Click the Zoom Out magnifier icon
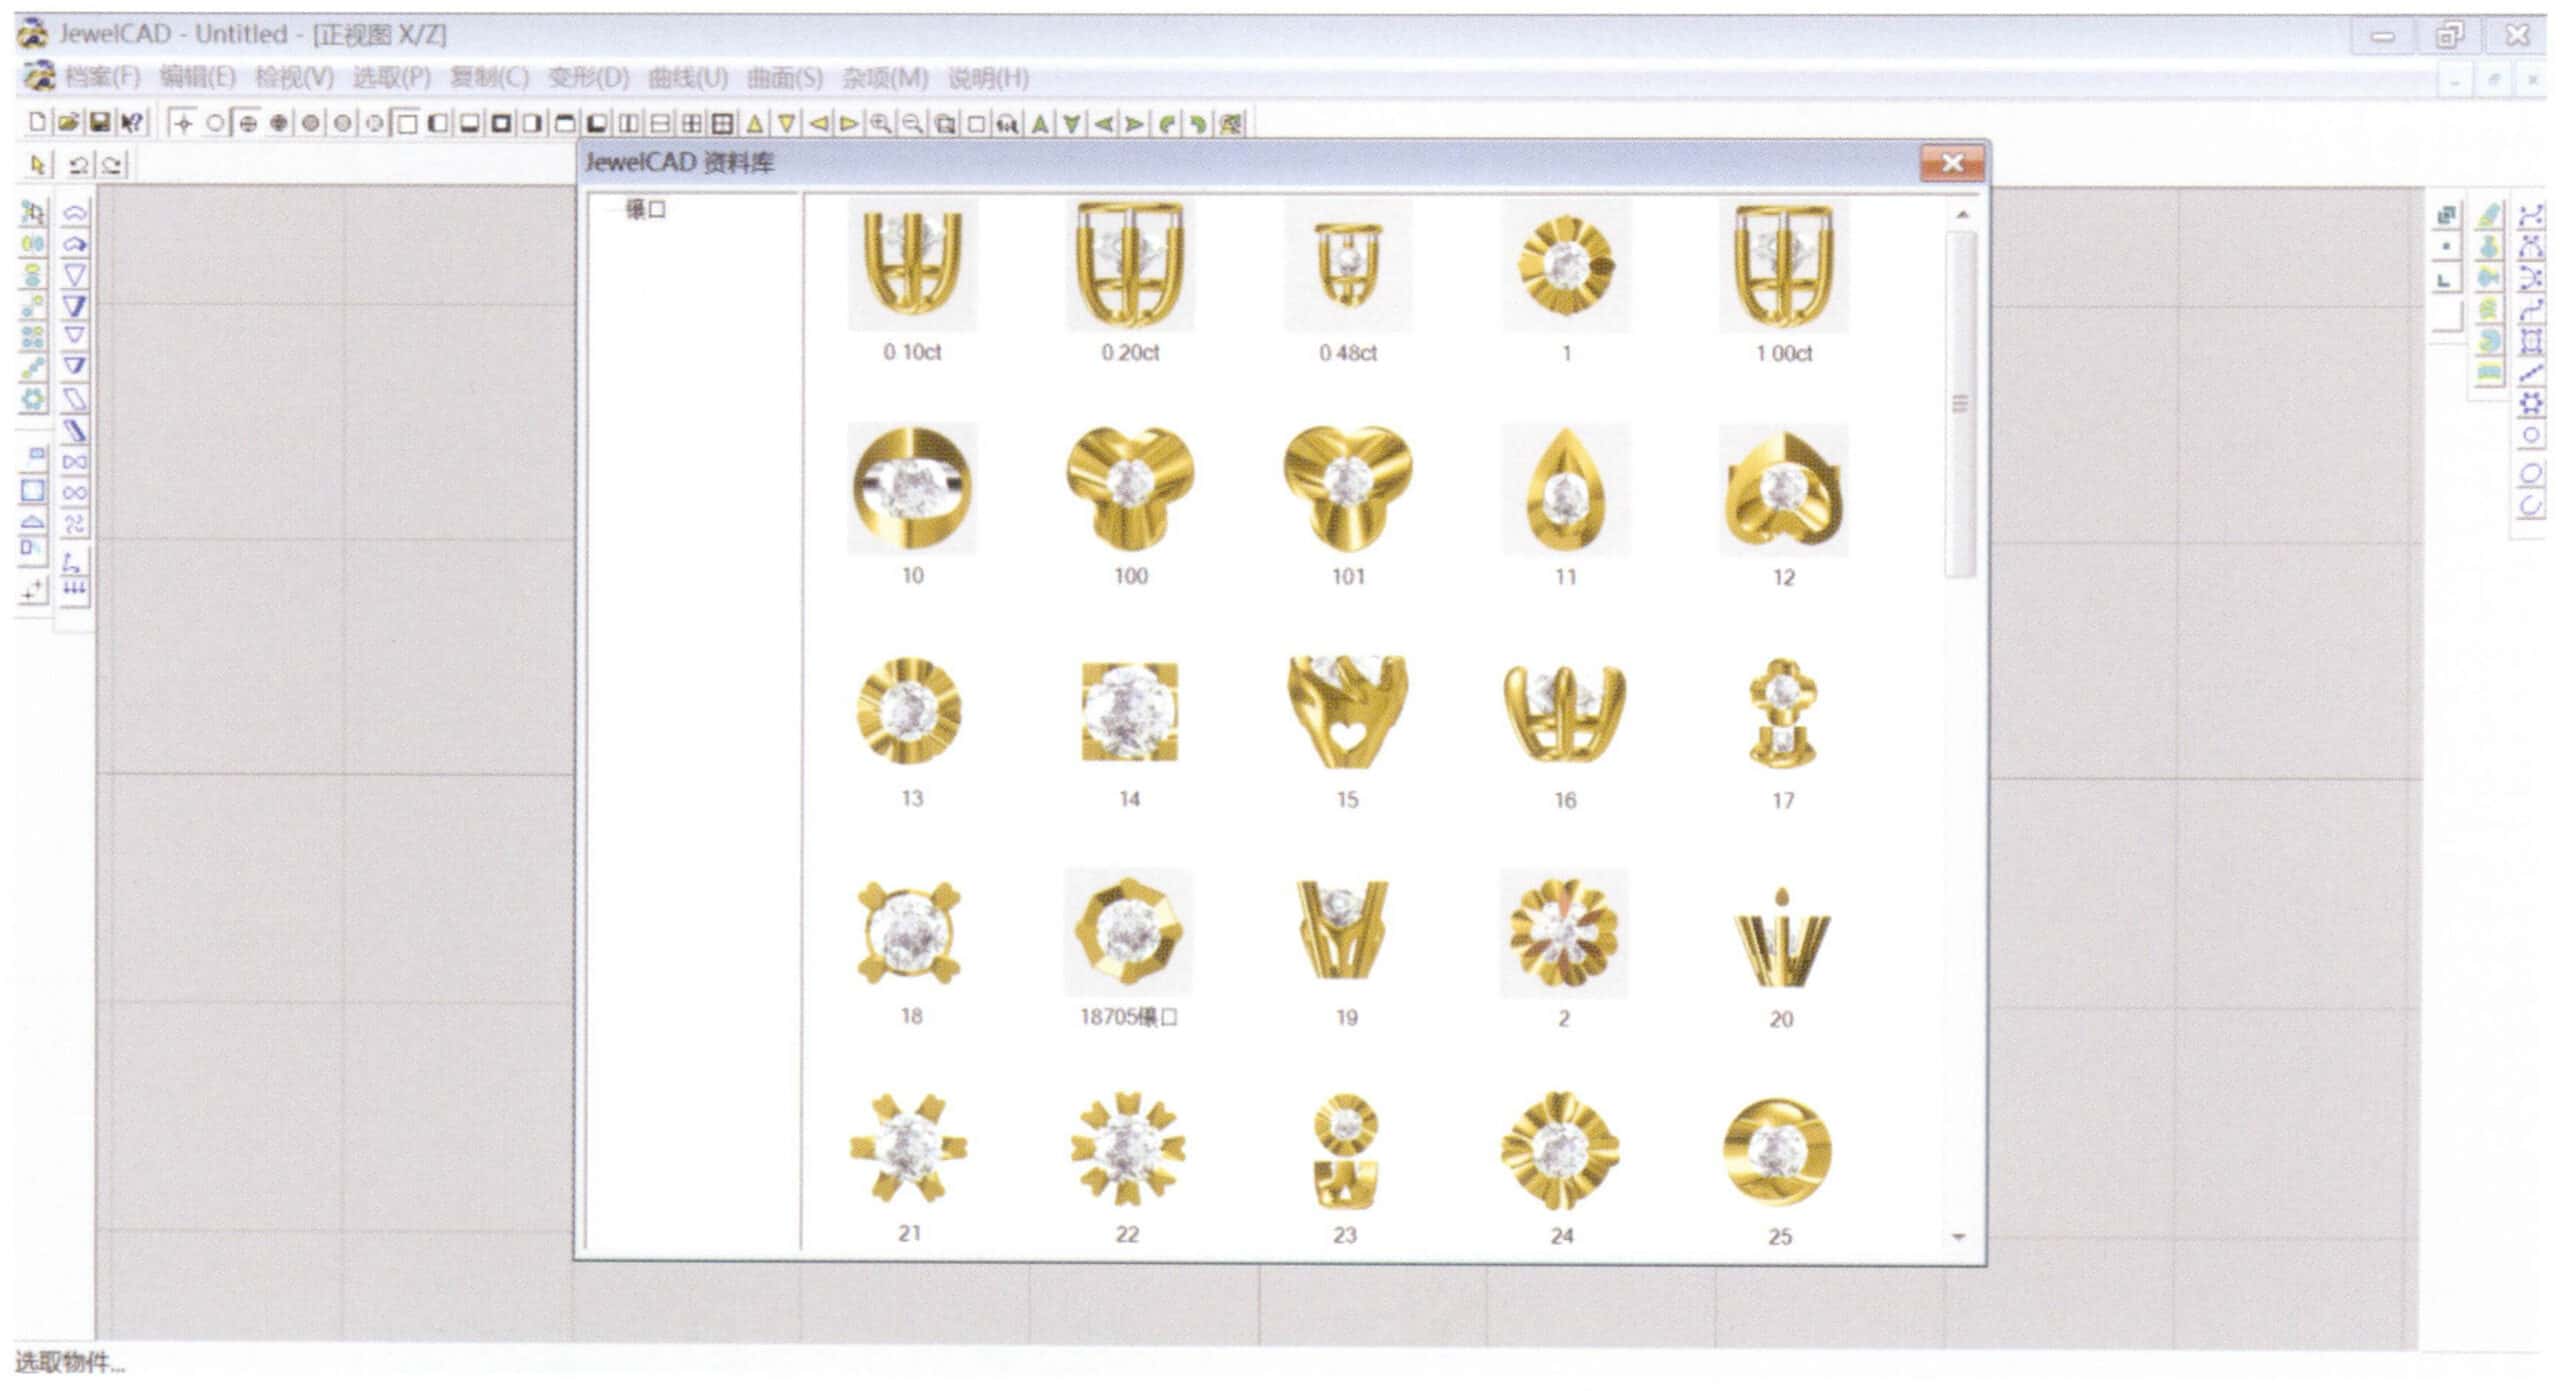The image size is (2560, 1391). 911,124
